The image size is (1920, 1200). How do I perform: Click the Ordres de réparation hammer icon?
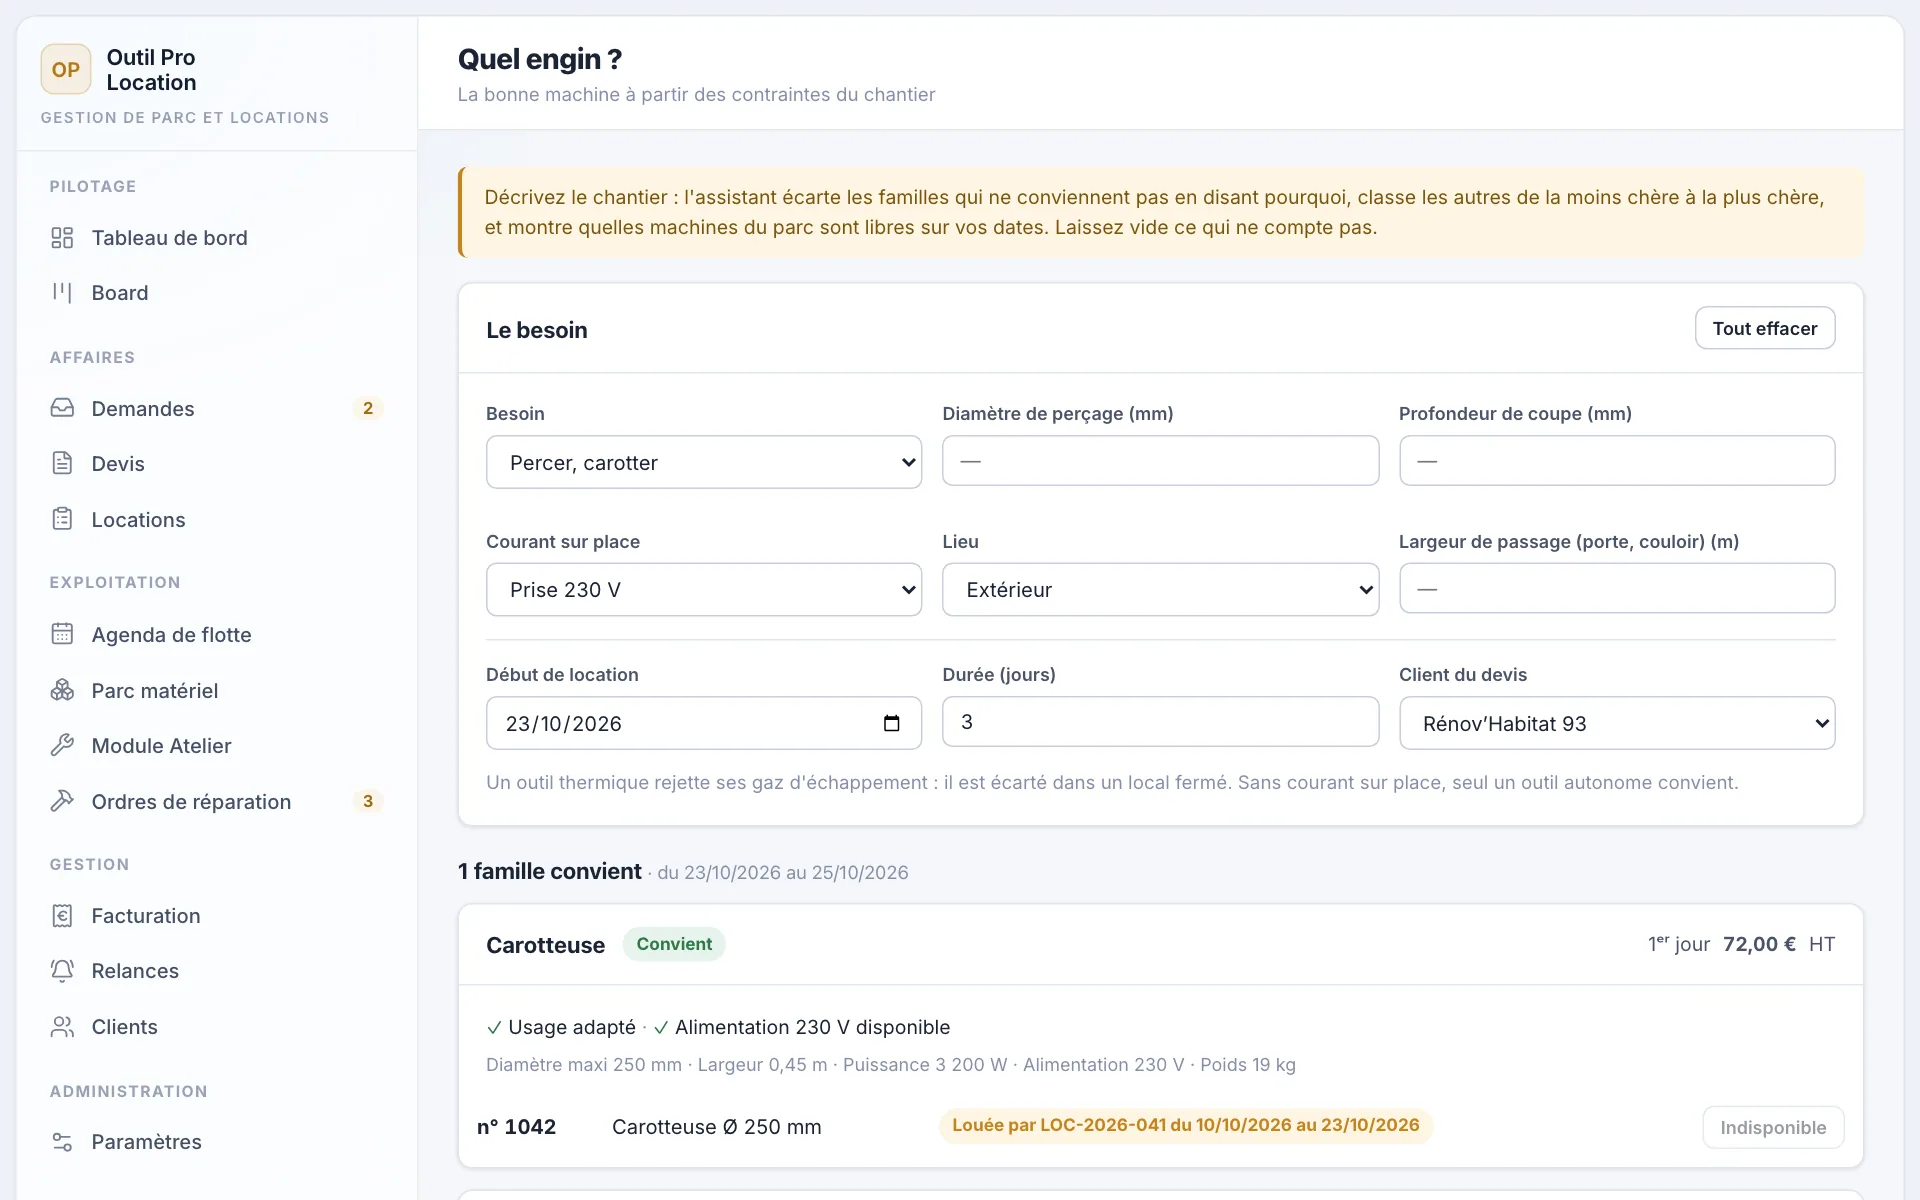click(62, 801)
